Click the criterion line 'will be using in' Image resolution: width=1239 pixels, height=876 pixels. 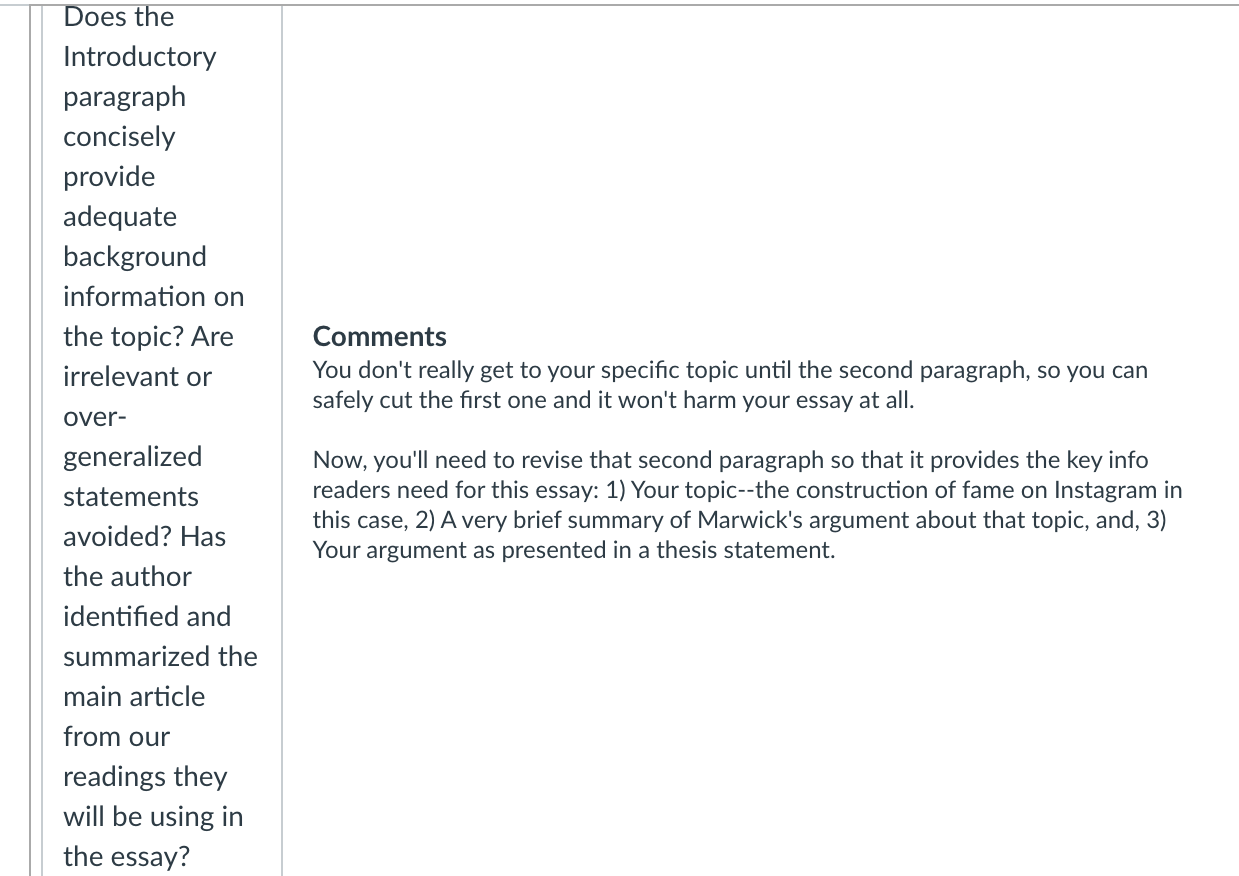click(x=153, y=817)
